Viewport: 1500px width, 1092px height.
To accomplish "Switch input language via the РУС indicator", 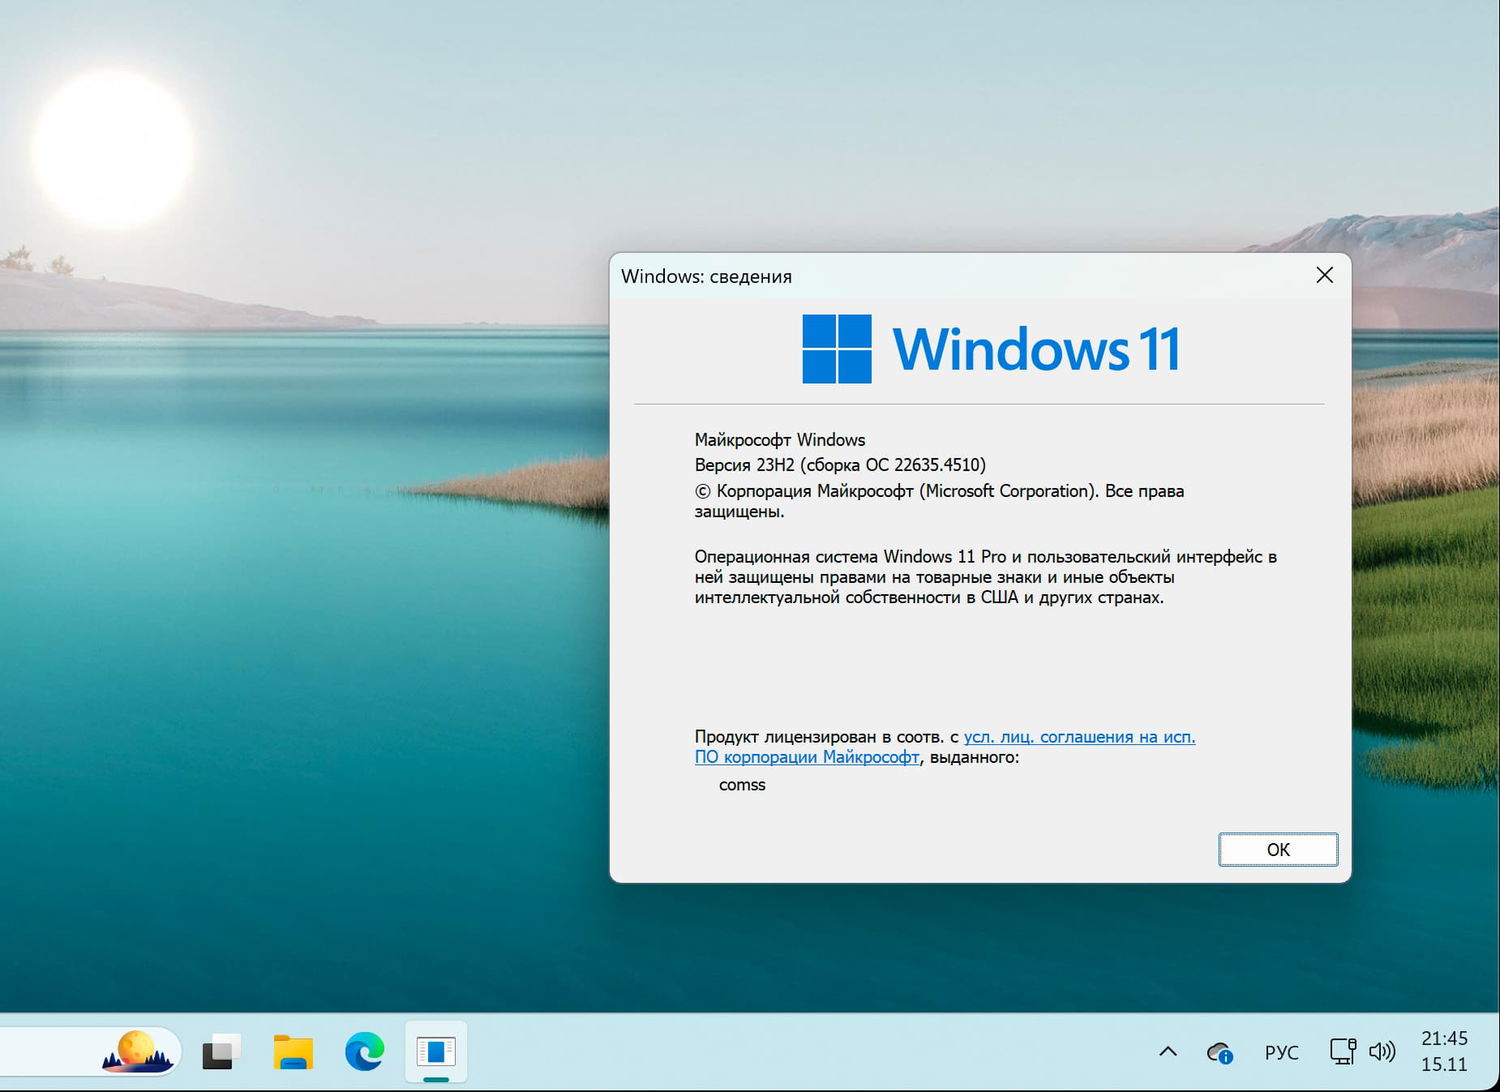I will pos(1281,1051).
